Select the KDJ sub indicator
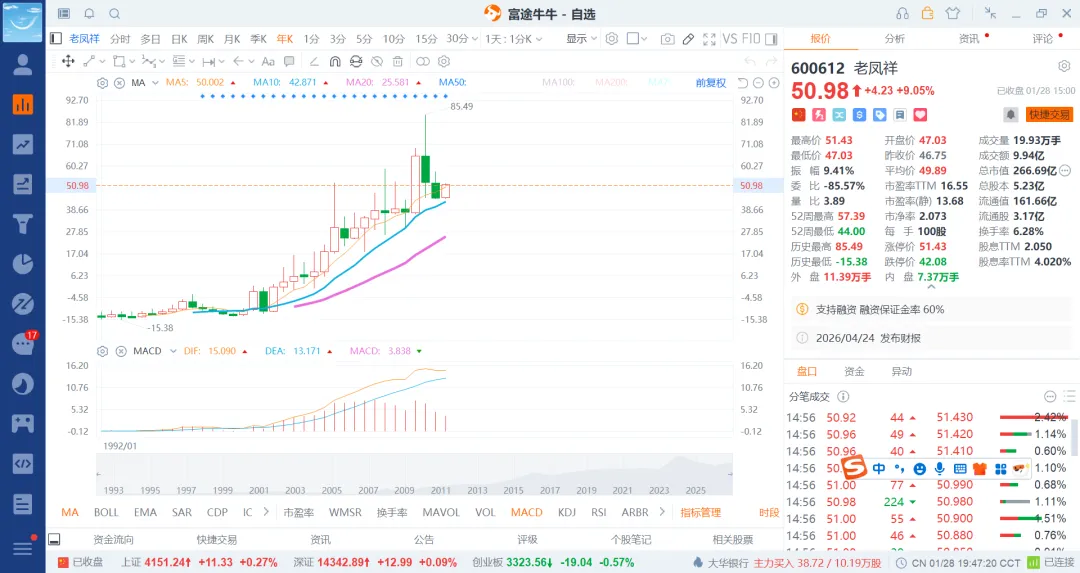 [x=567, y=512]
